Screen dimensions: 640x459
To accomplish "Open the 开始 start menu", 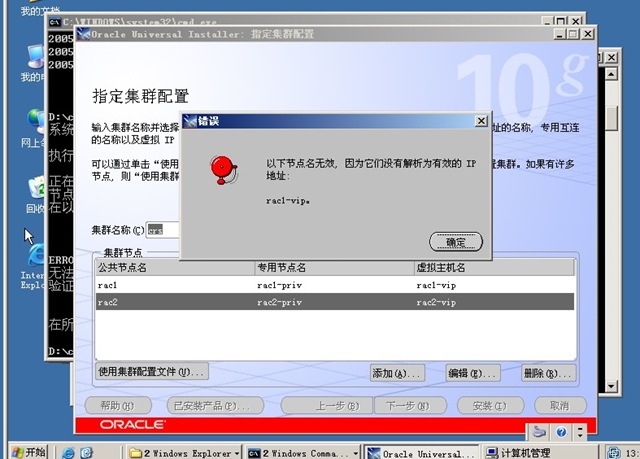I will tap(28, 452).
